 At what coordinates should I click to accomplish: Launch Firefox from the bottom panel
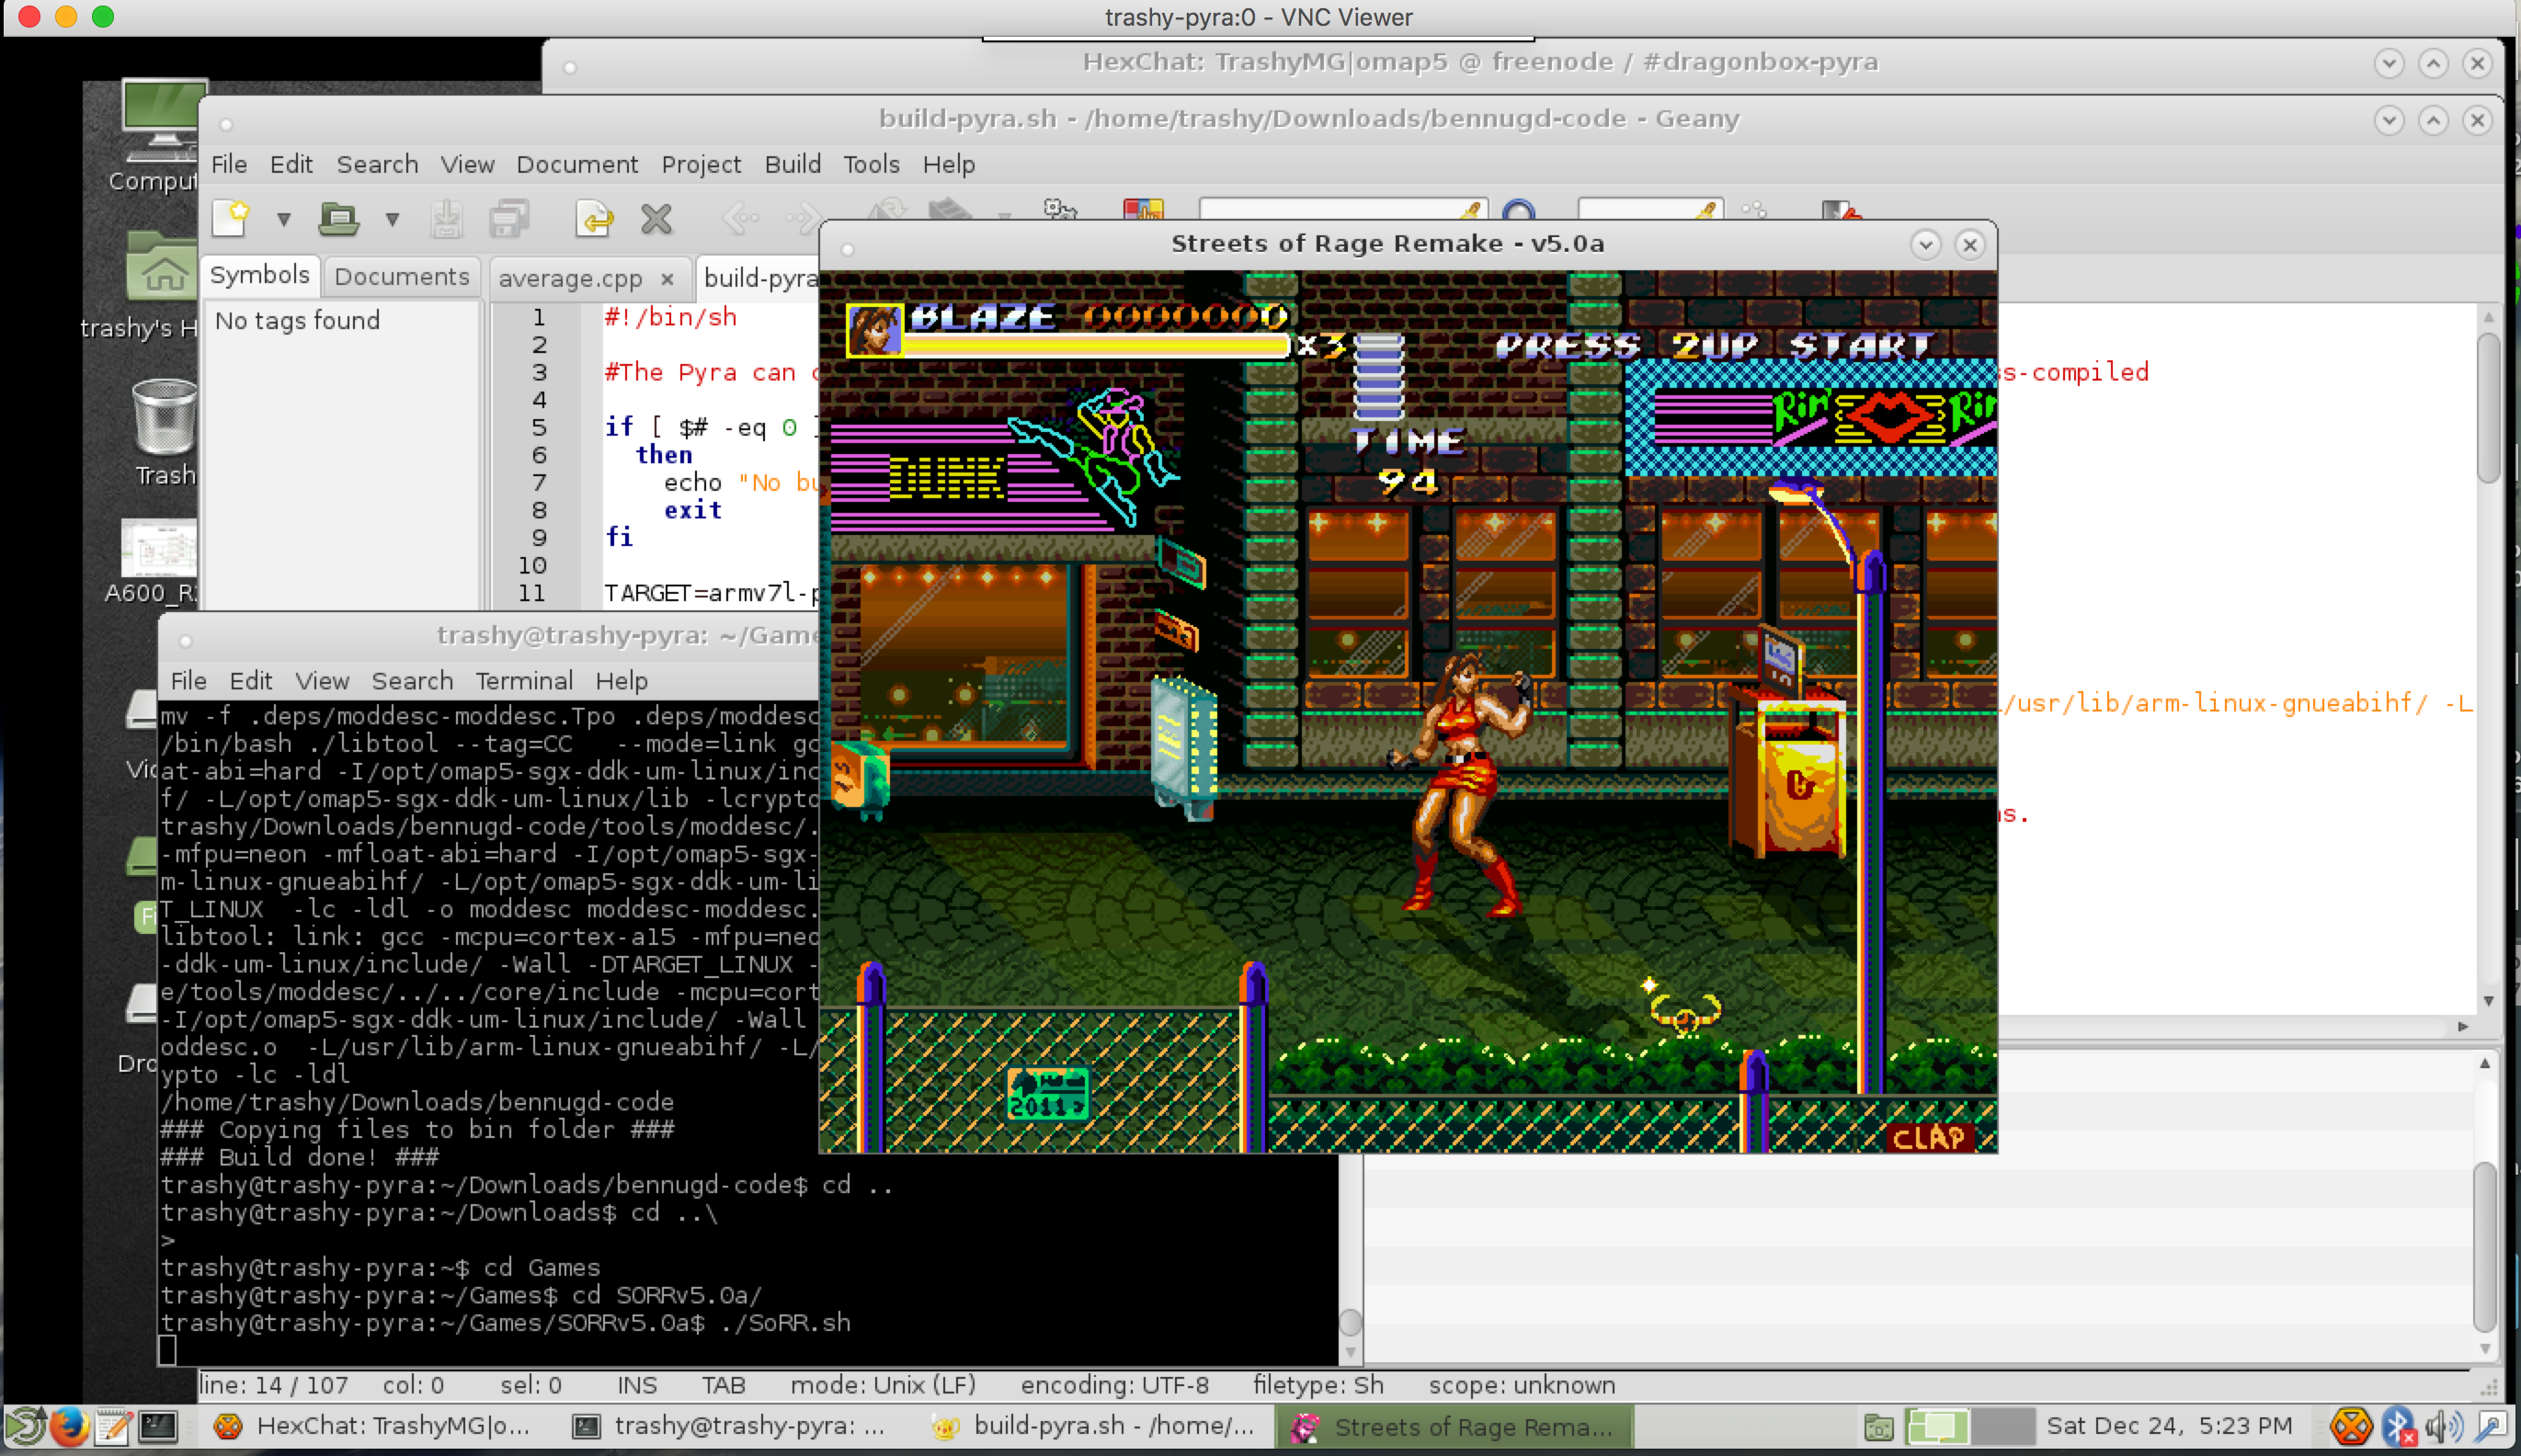point(69,1426)
